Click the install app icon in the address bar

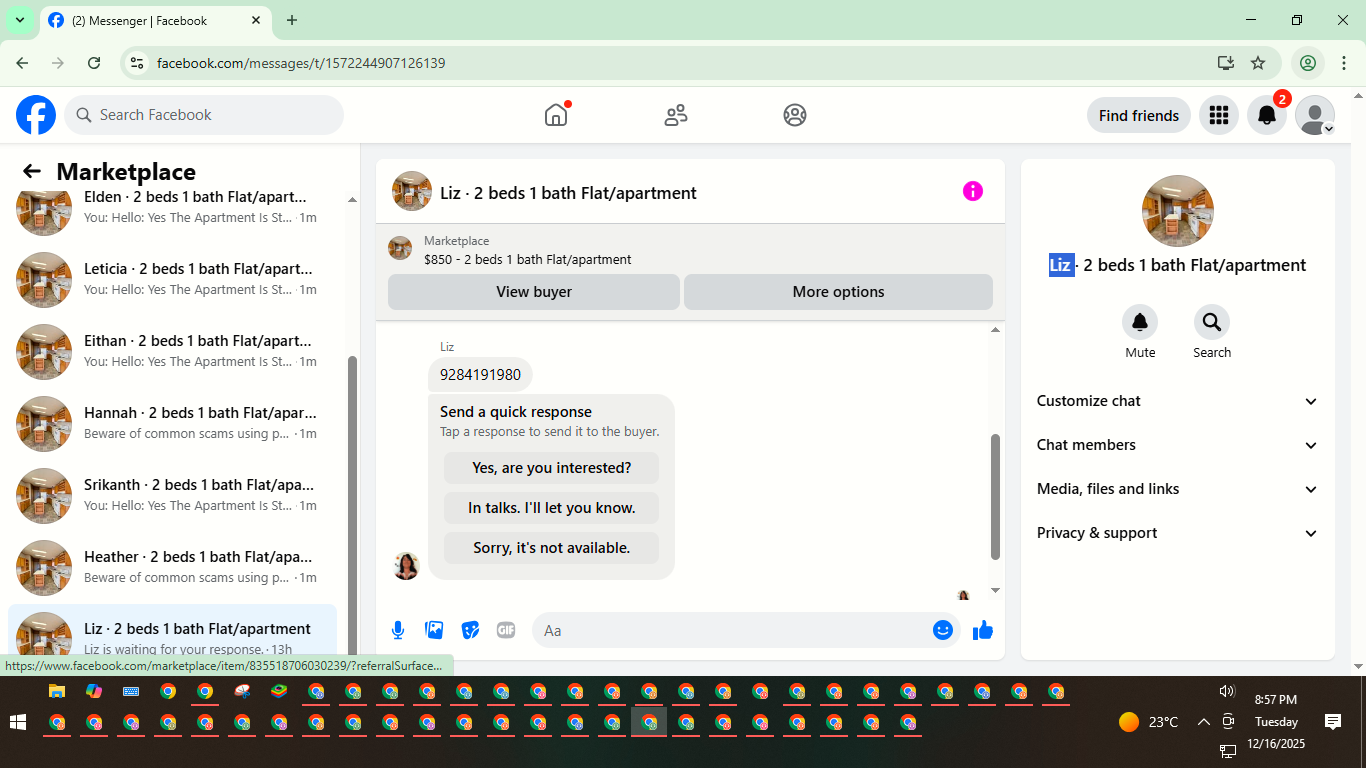pyautogui.click(x=1226, y=63)
